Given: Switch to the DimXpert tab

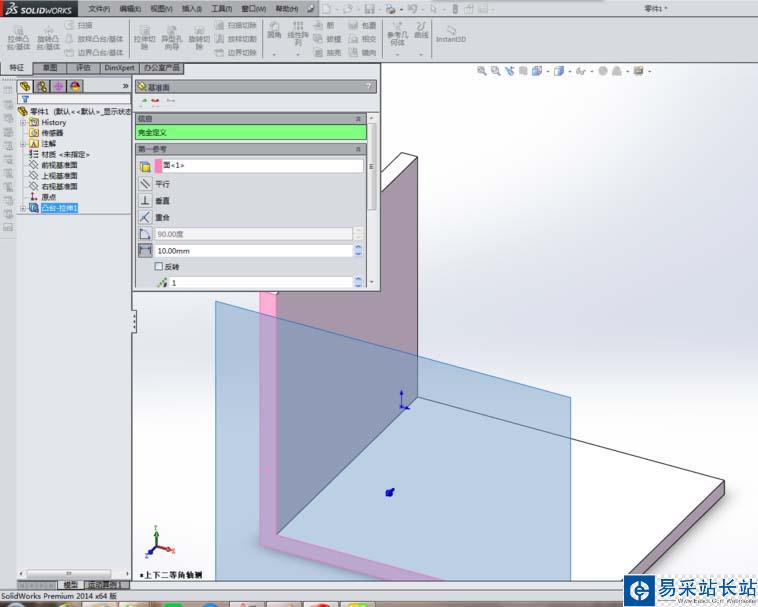Looking at the screenshot, I should [x=119, y=68].
